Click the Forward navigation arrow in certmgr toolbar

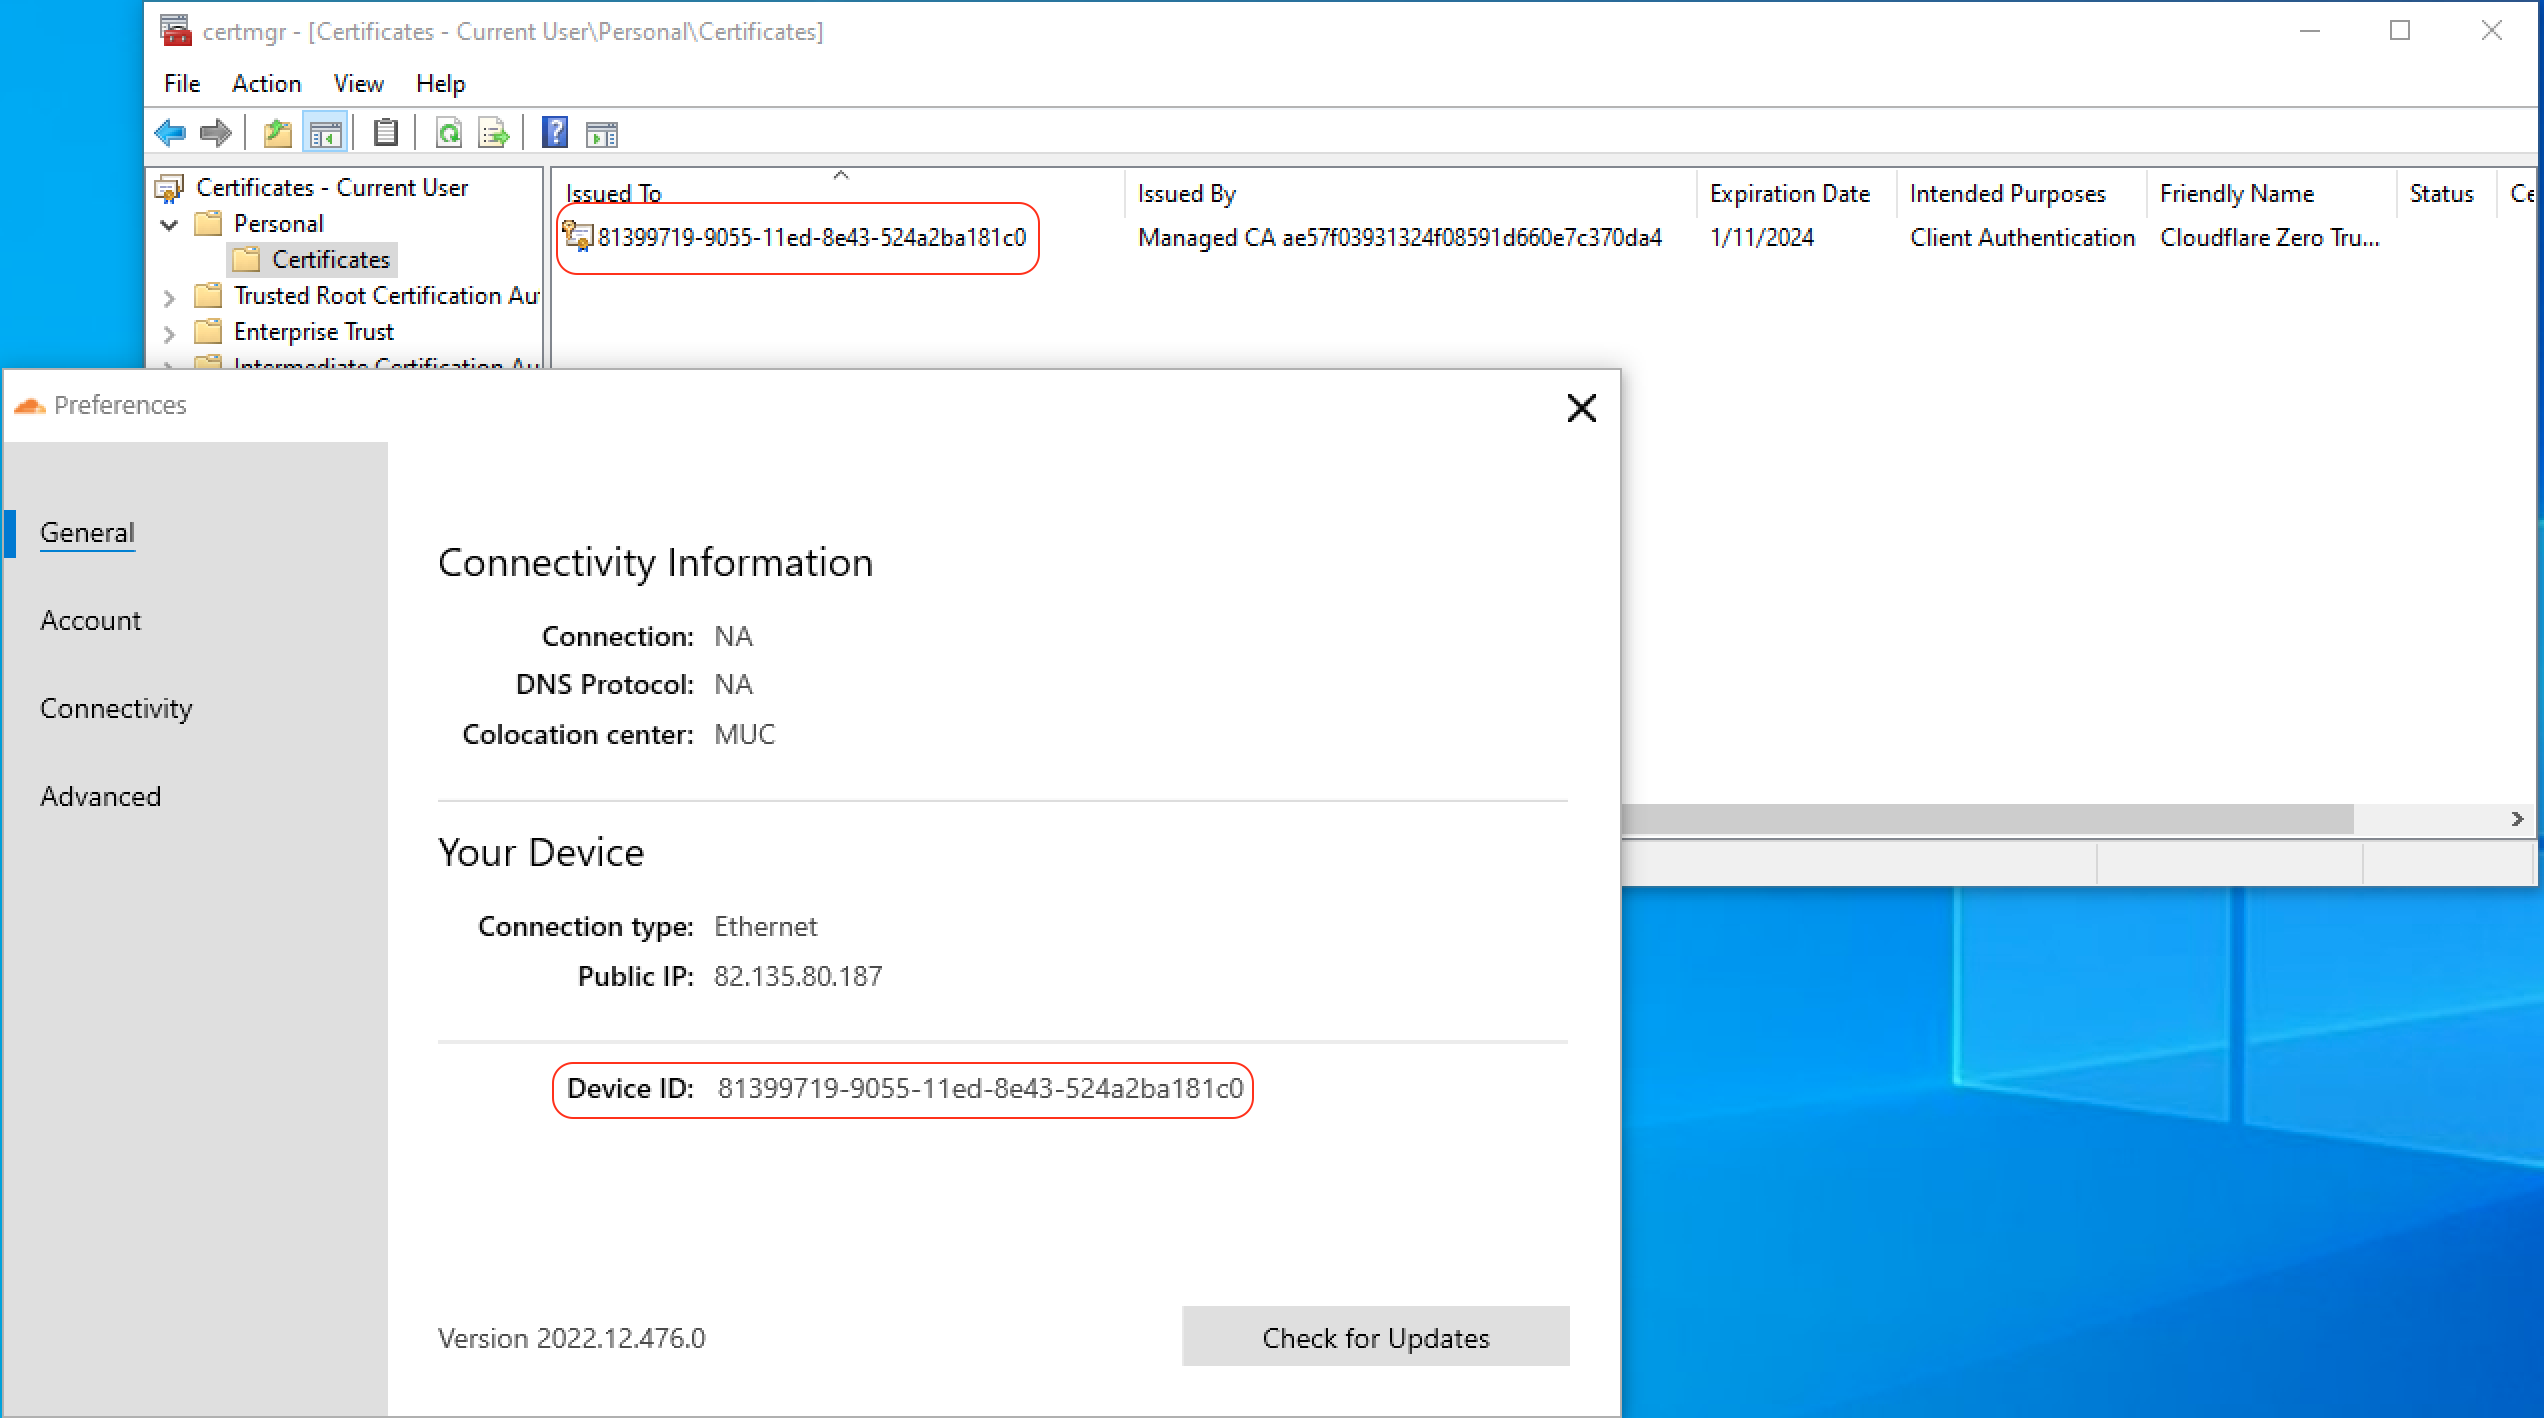215,133
